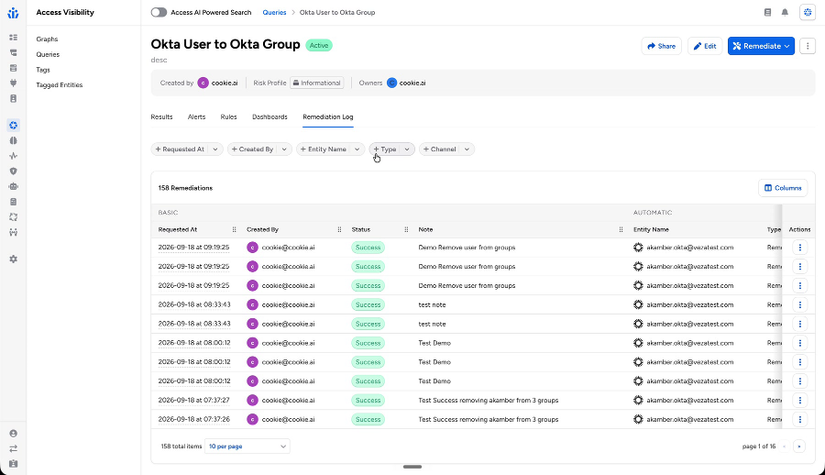Click the drag handle on the Created By column
The width and height of the screenshot is (825, 475).
339,229
